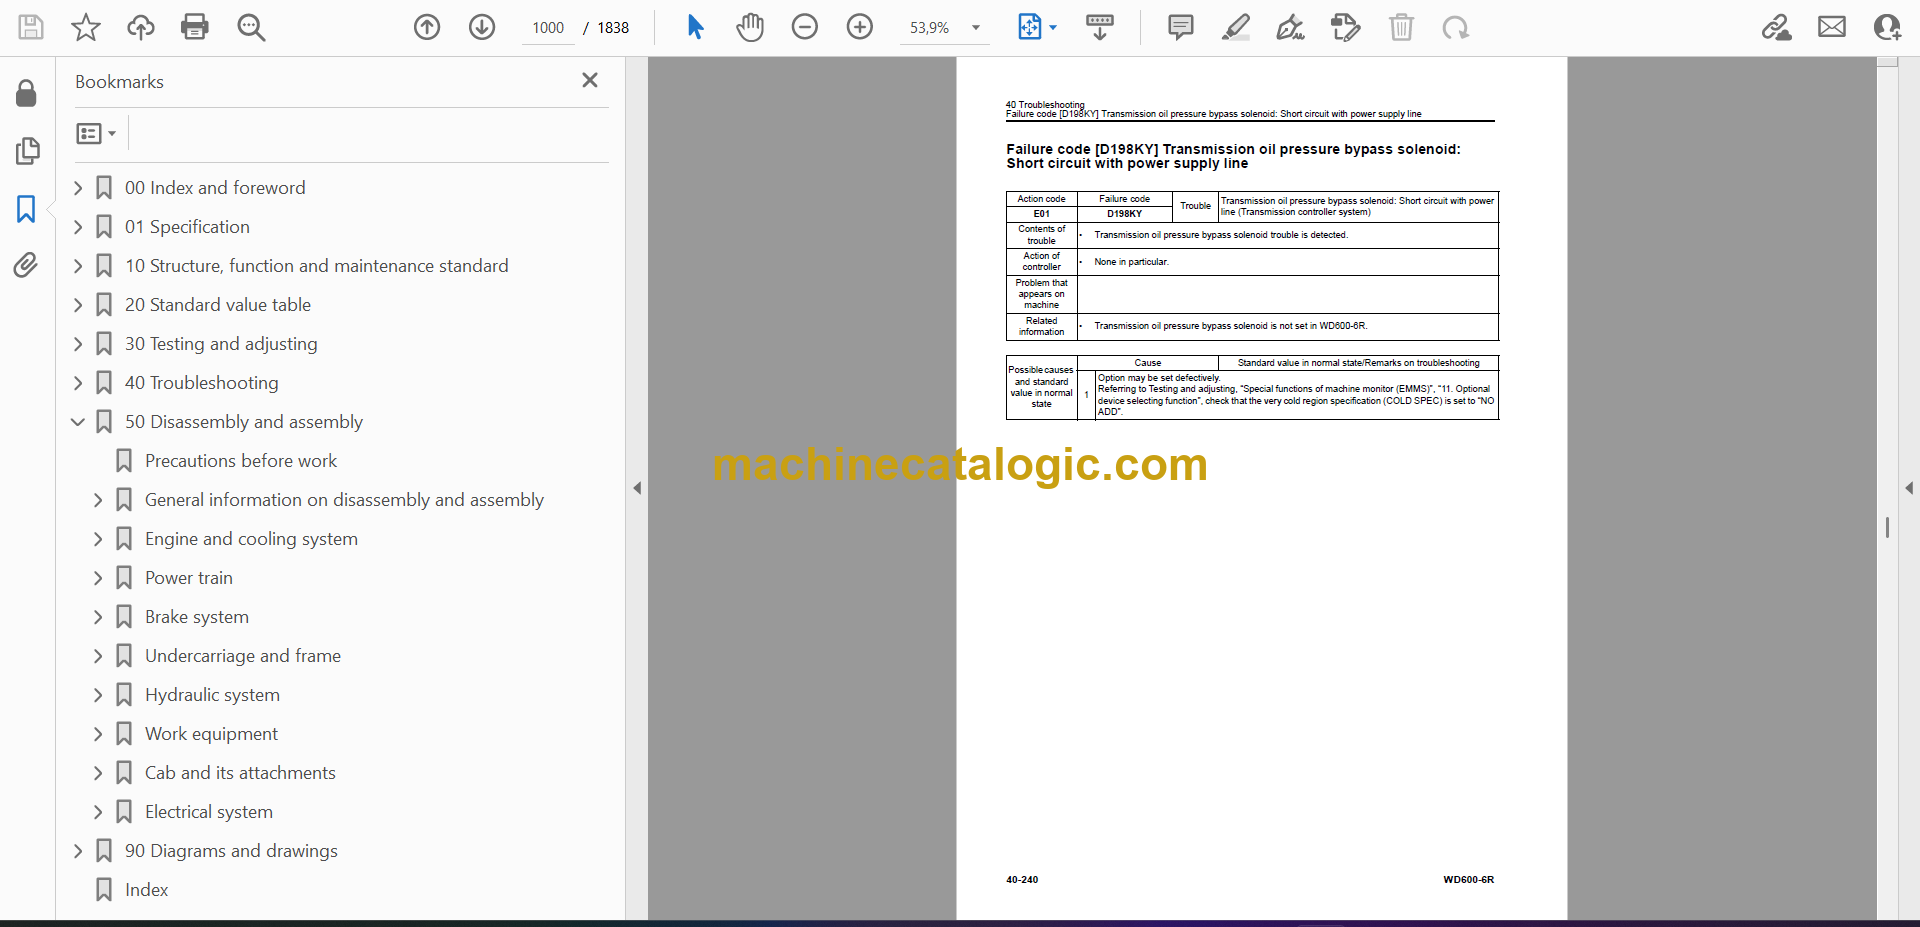
Task: Upload file to cloud icon
Action: tap(140, 27)
